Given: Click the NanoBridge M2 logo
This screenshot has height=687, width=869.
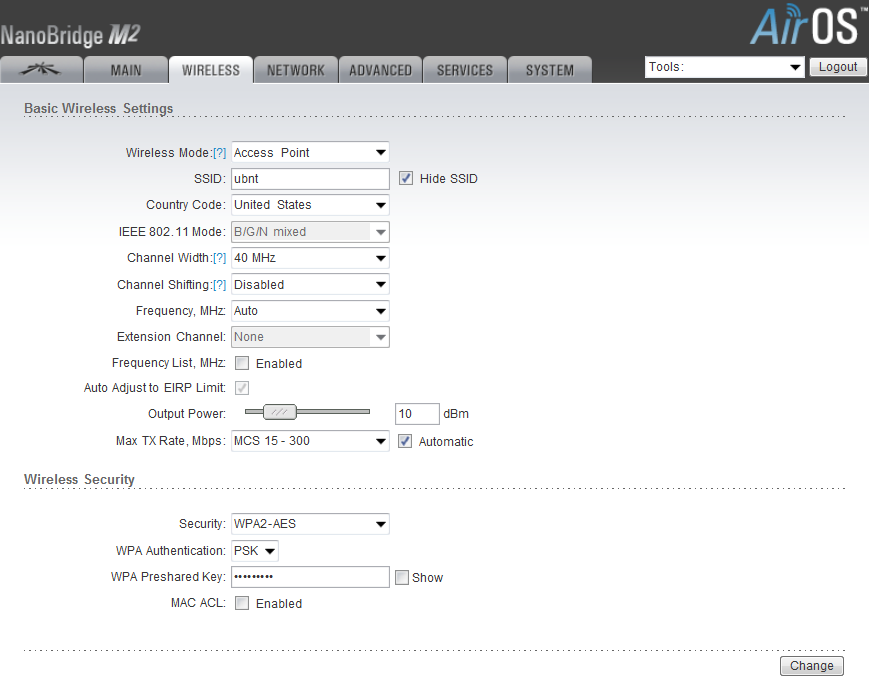Looking at the screenshot, I should 70,37.
